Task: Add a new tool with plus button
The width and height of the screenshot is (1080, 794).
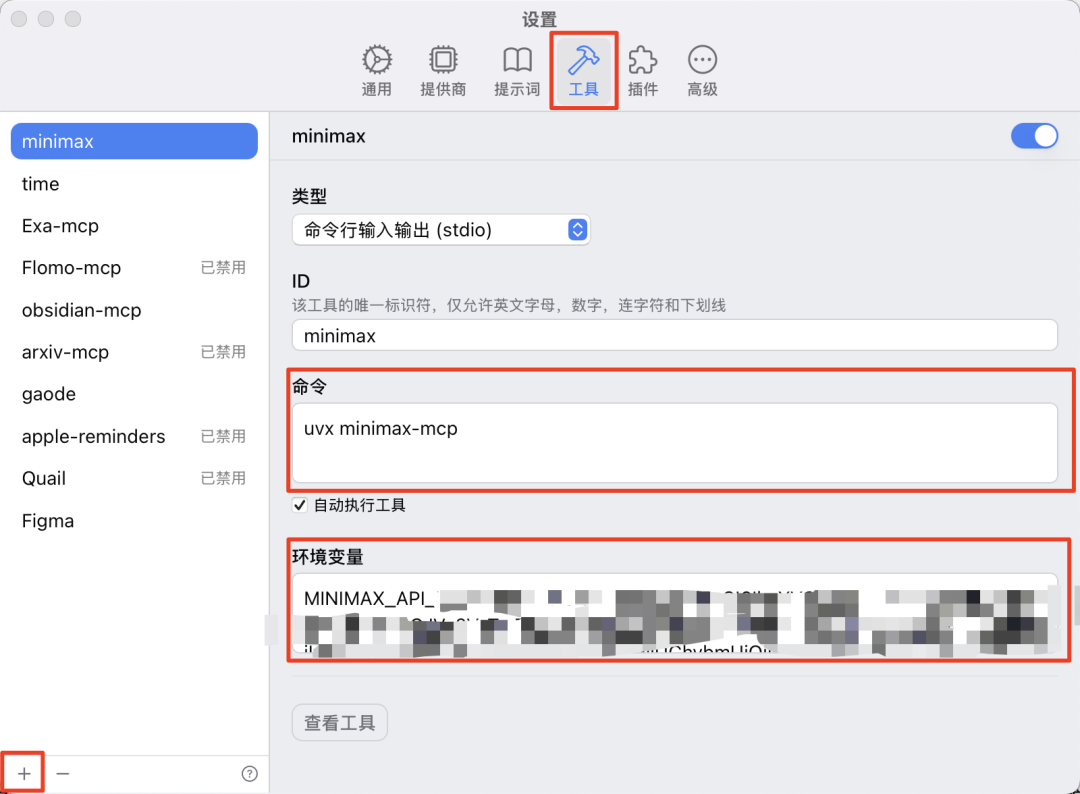Action: (24, 773)
